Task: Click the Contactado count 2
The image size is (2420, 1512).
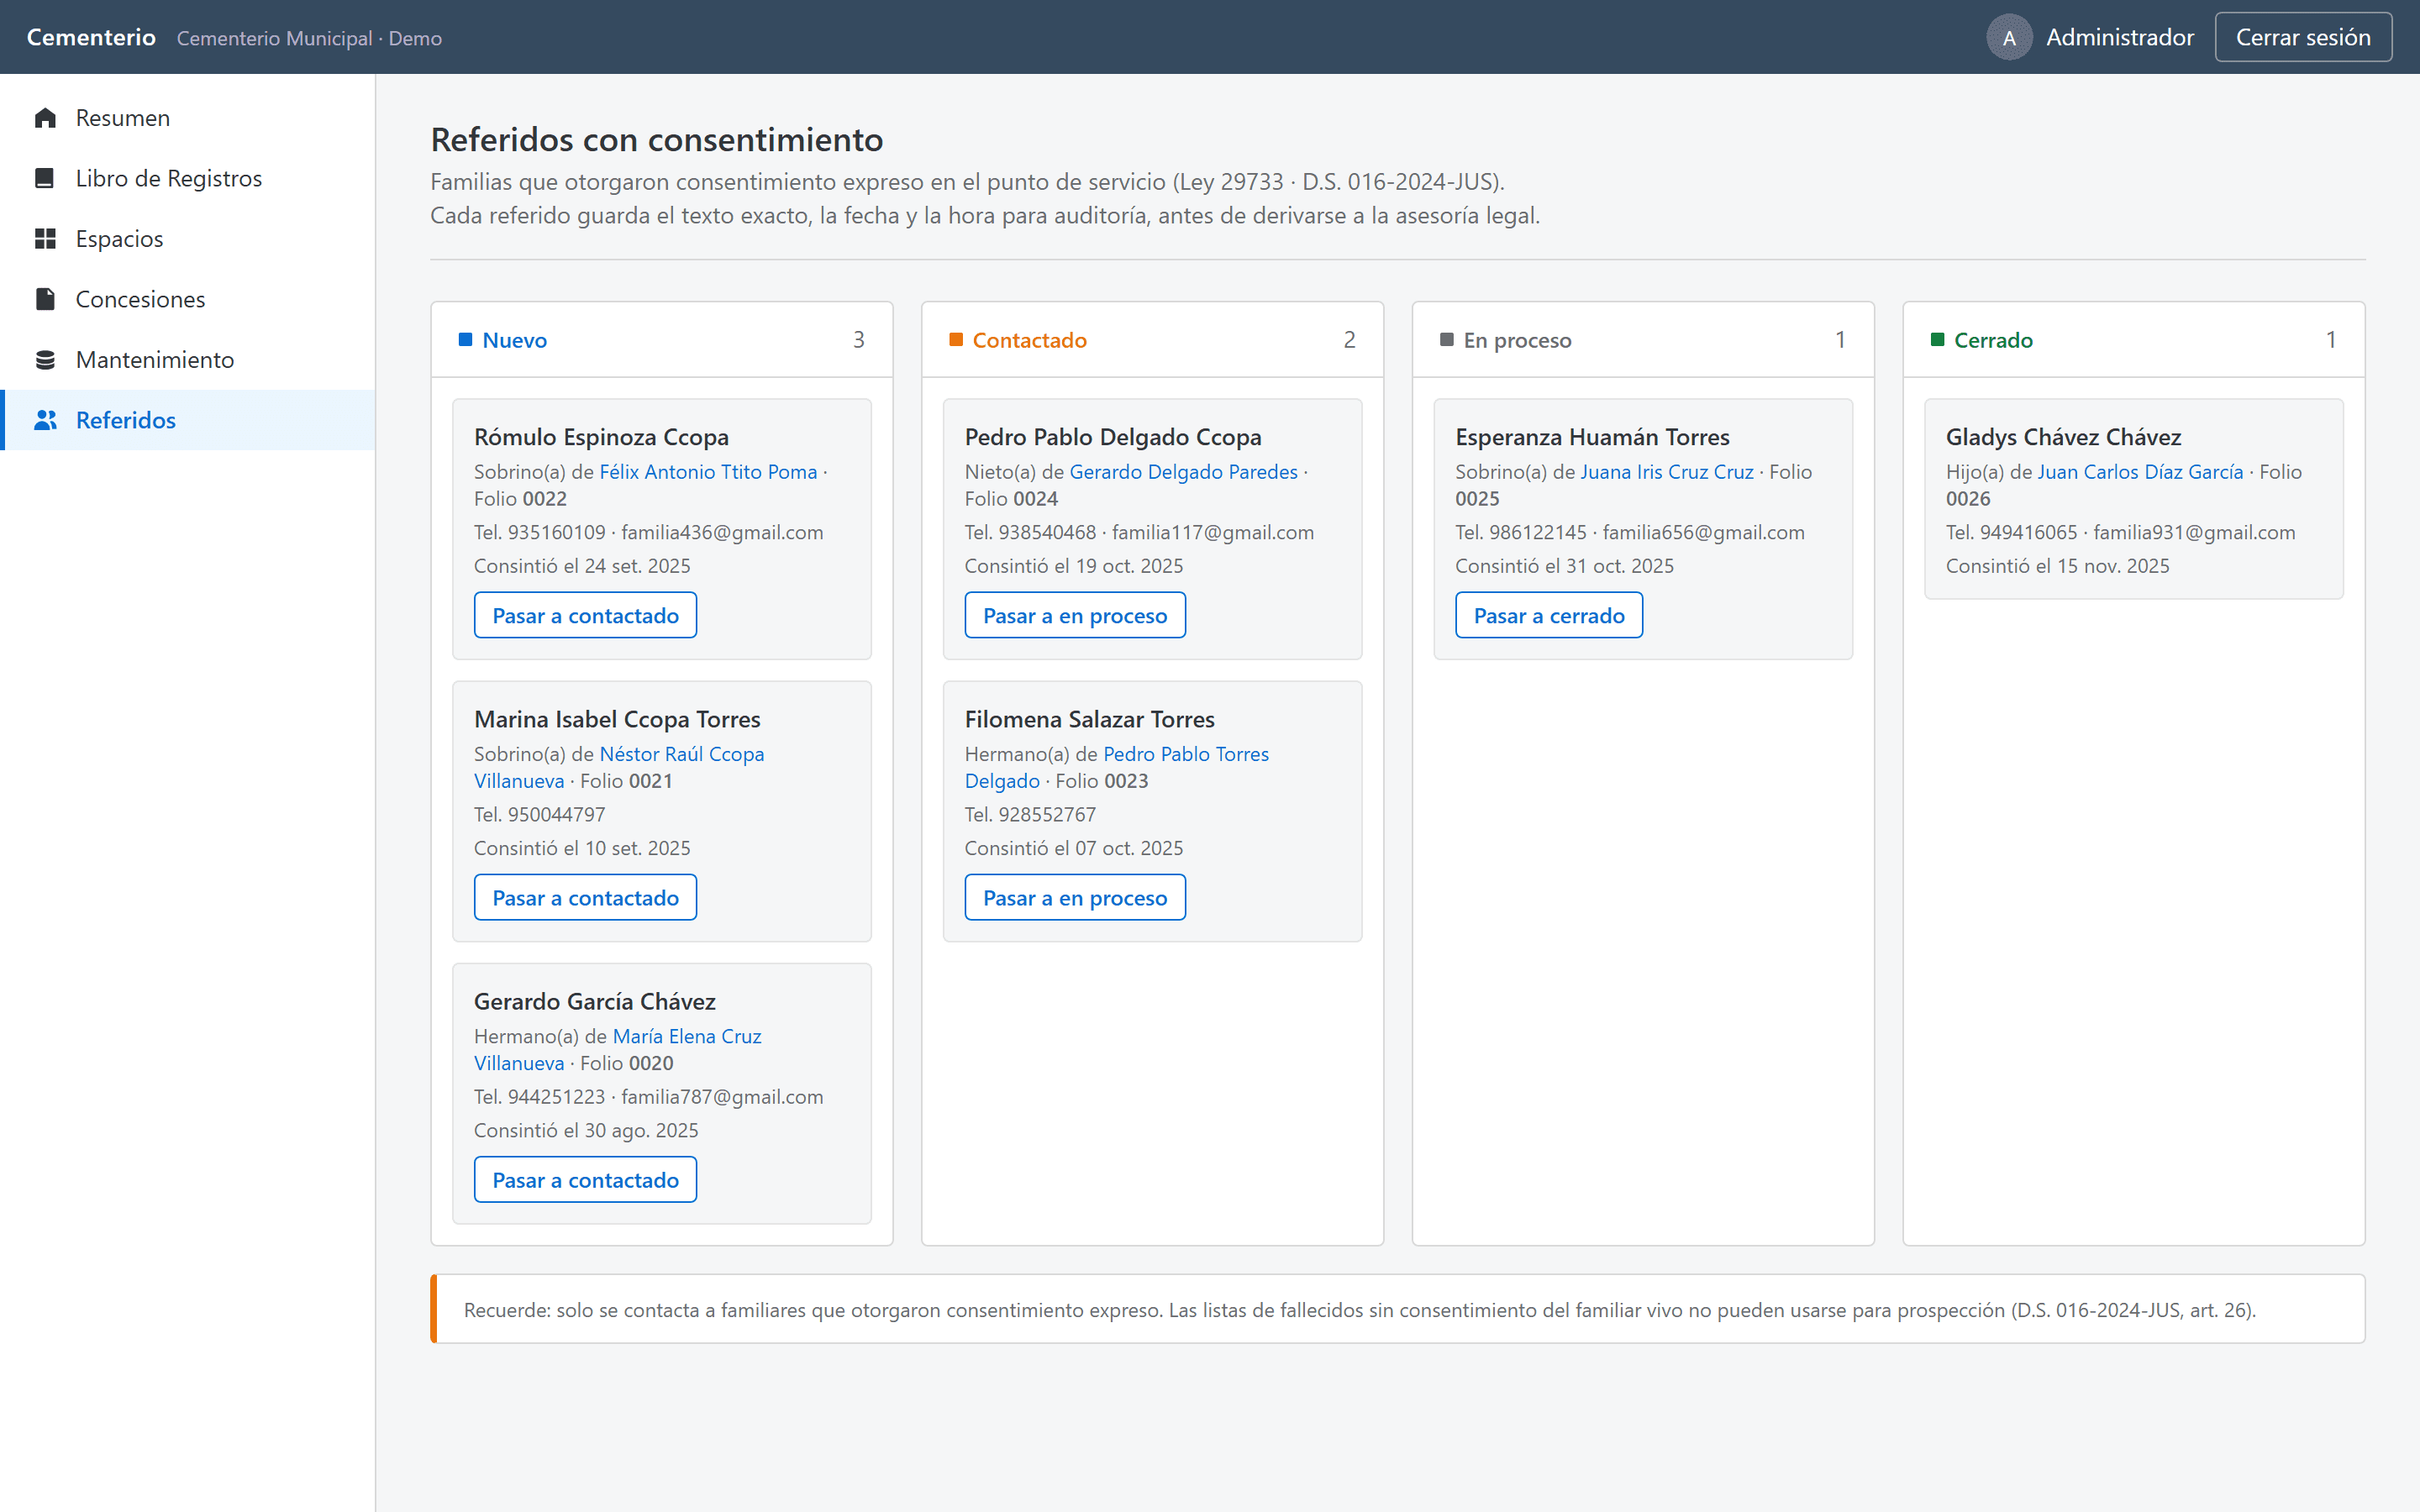Action: coord(1349,340)
